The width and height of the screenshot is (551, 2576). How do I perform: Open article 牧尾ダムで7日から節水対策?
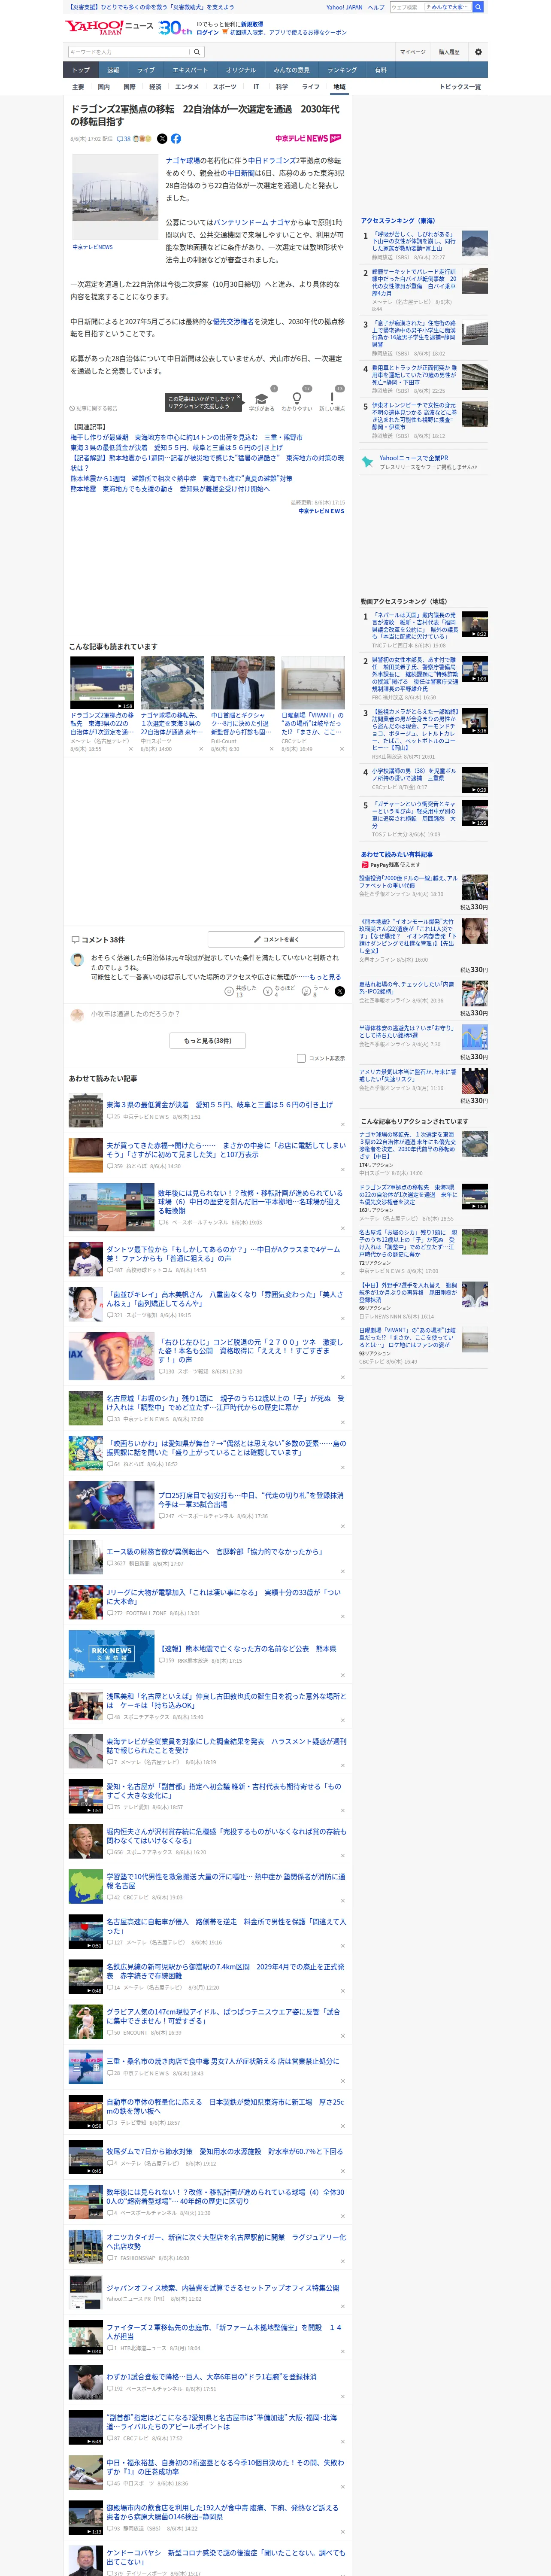pos(225,2151)
